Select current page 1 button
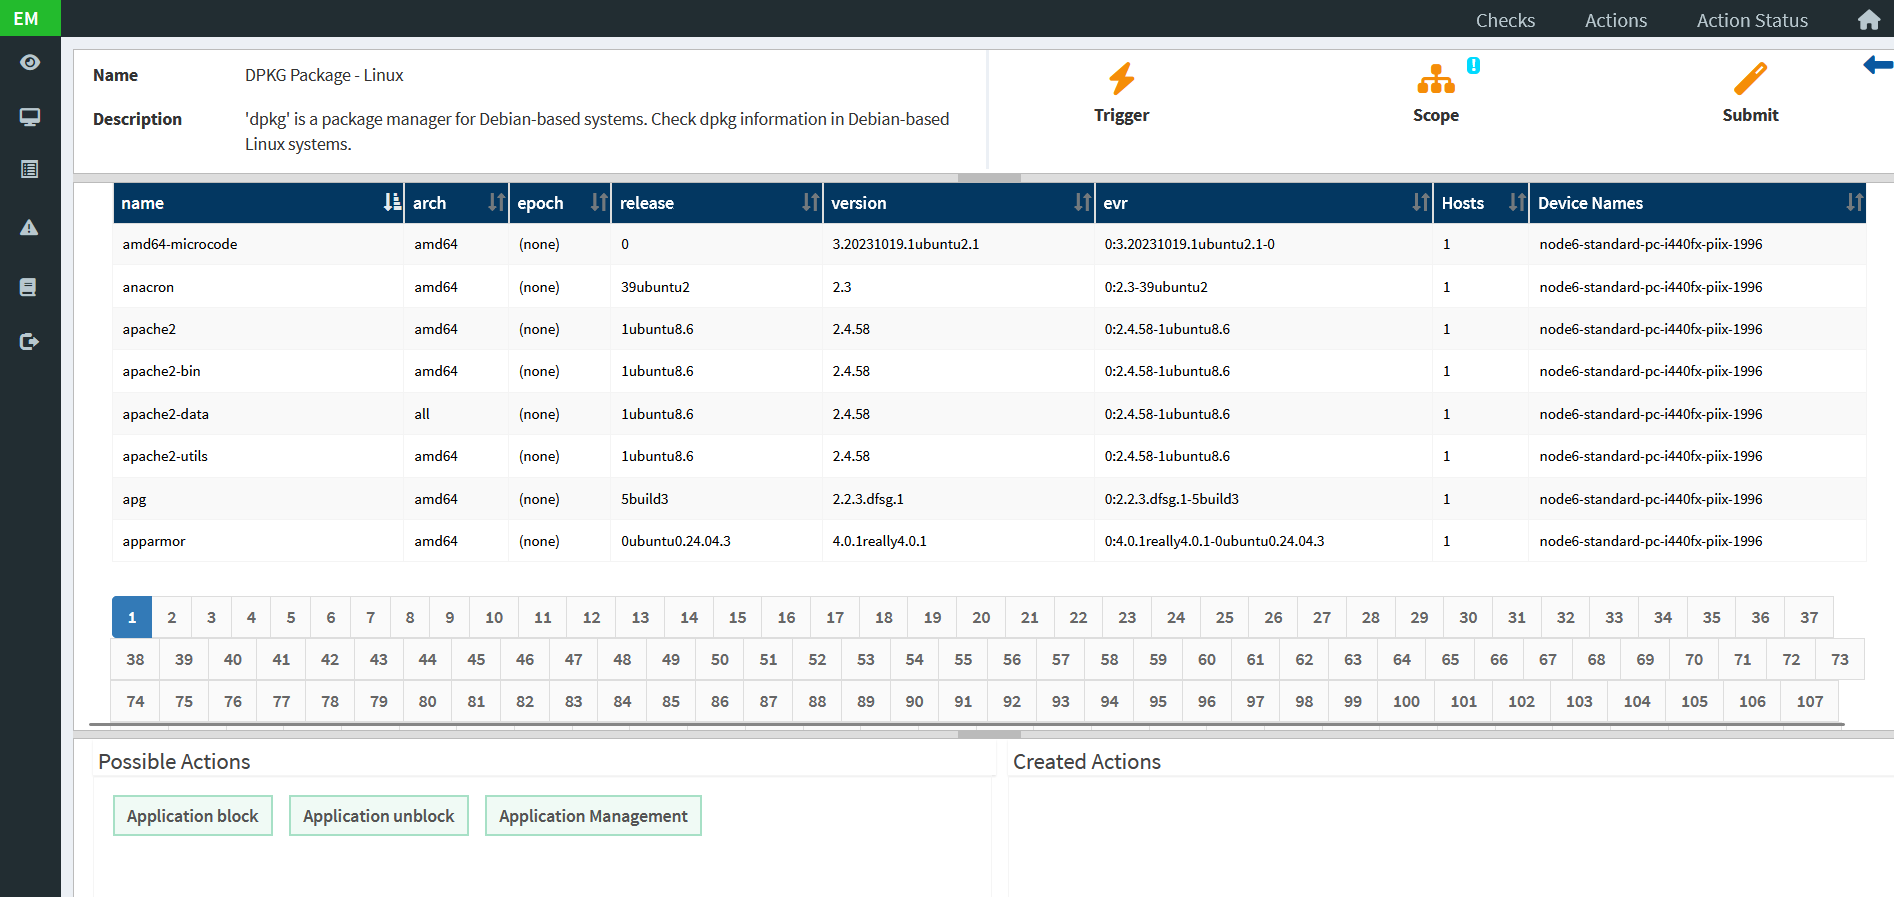The image size is (1894, 897). 132,617
